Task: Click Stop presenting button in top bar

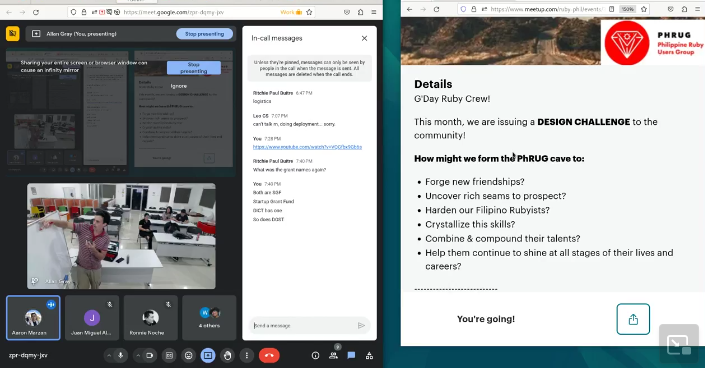Action: click(205, 34)
